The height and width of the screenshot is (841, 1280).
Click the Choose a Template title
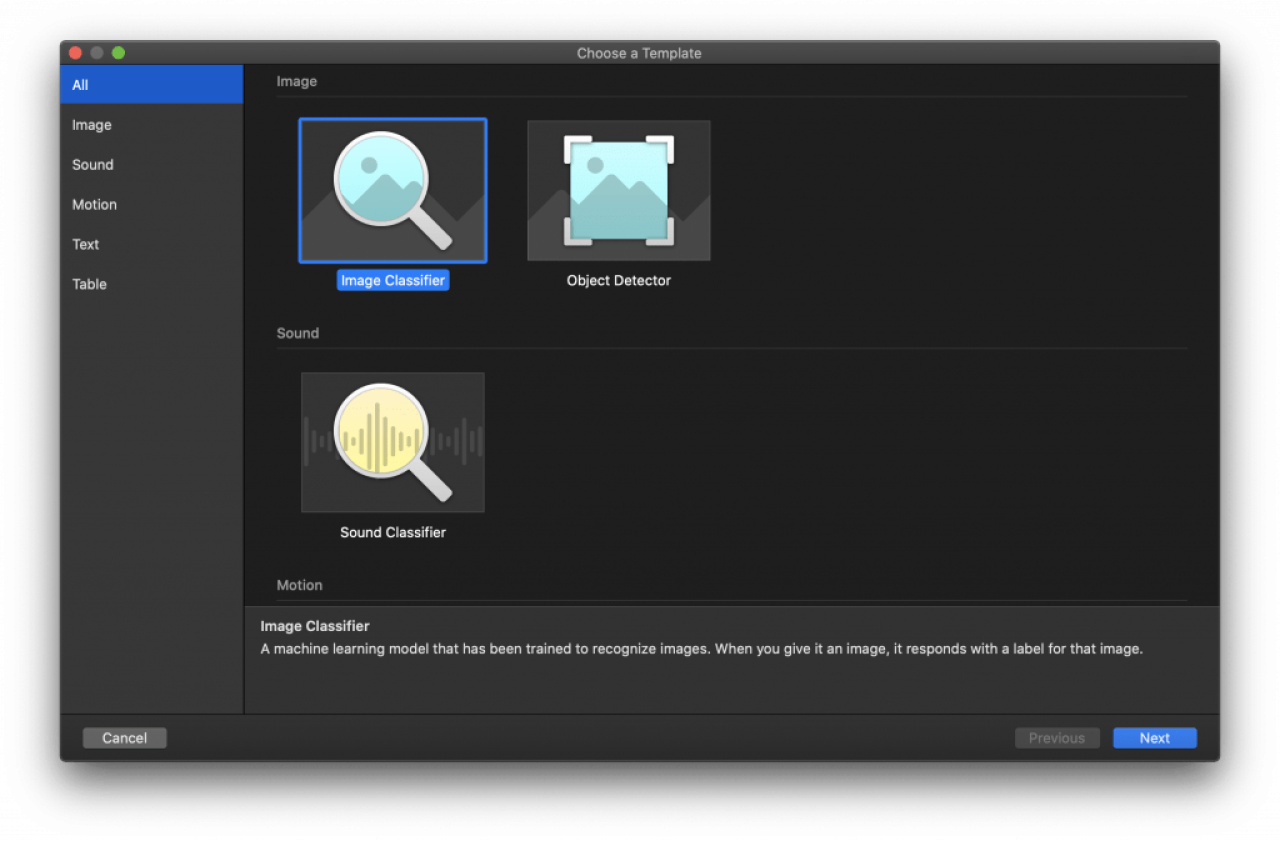point(639,53)
